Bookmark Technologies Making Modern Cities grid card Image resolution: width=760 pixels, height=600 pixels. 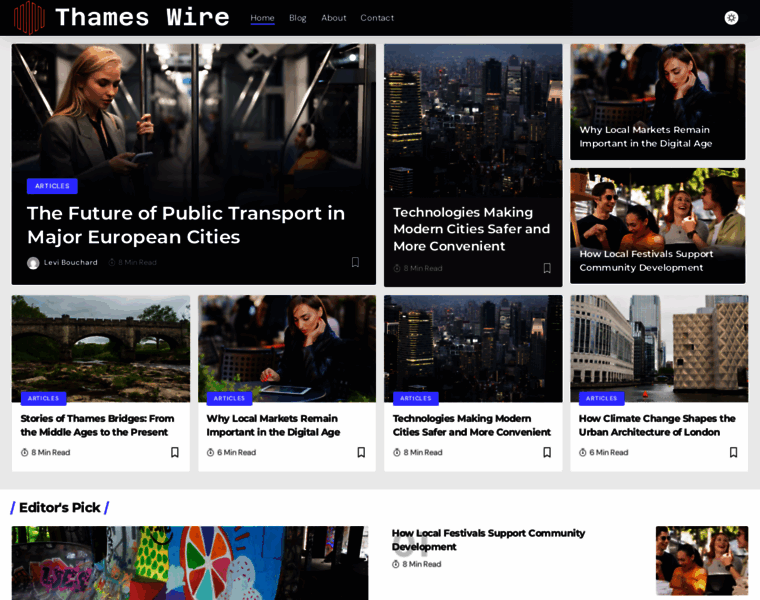pos(547,452)
